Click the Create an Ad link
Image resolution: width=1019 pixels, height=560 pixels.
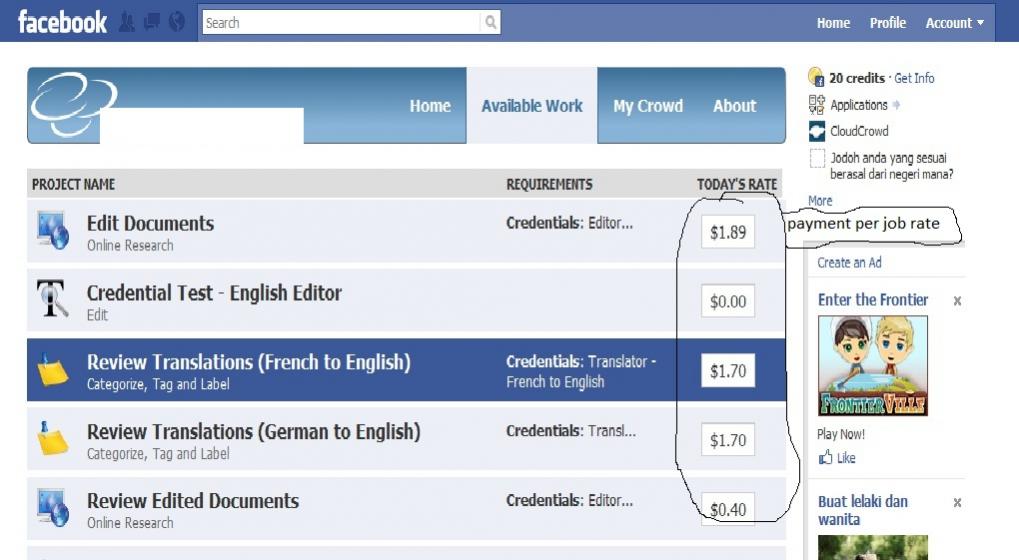(849, 262)
